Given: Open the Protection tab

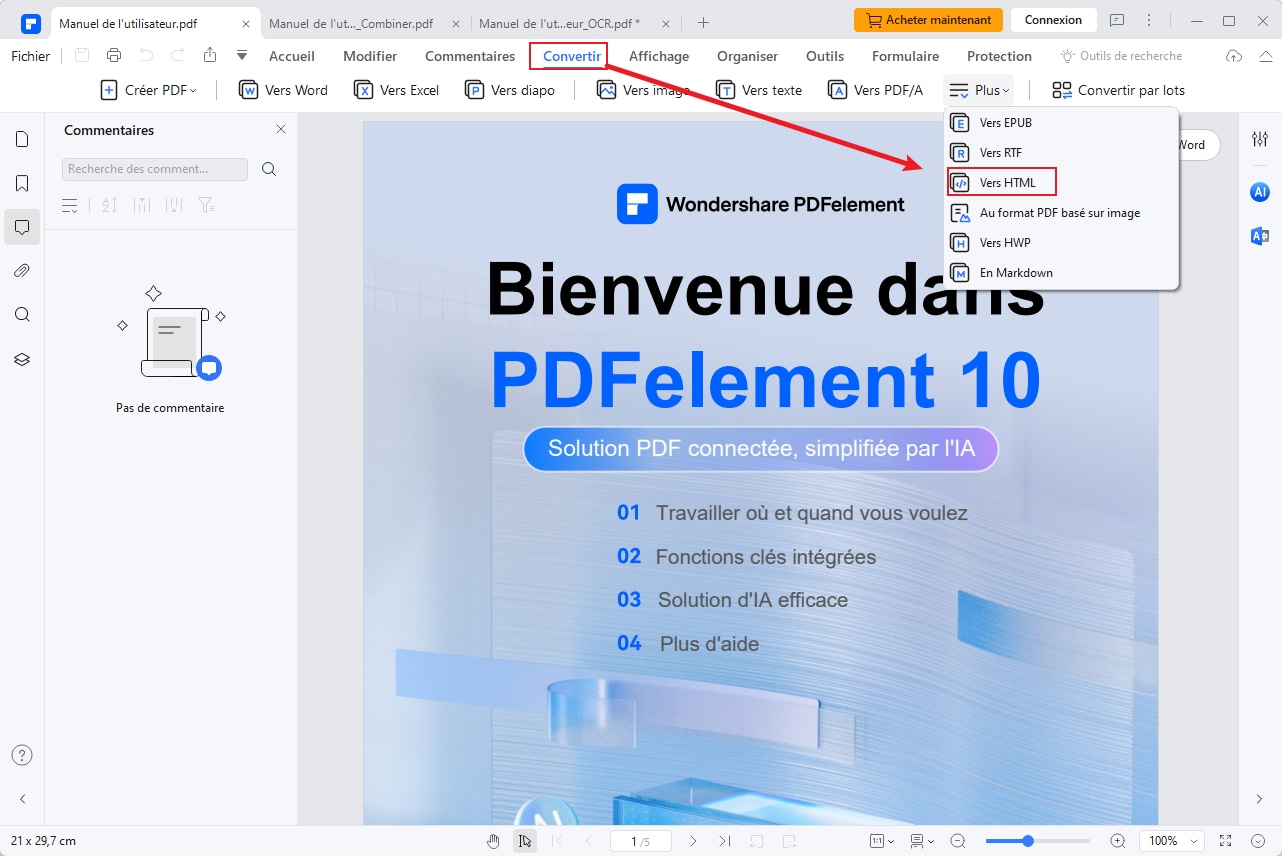Looking at the screenshot, I should coord(999,56).
